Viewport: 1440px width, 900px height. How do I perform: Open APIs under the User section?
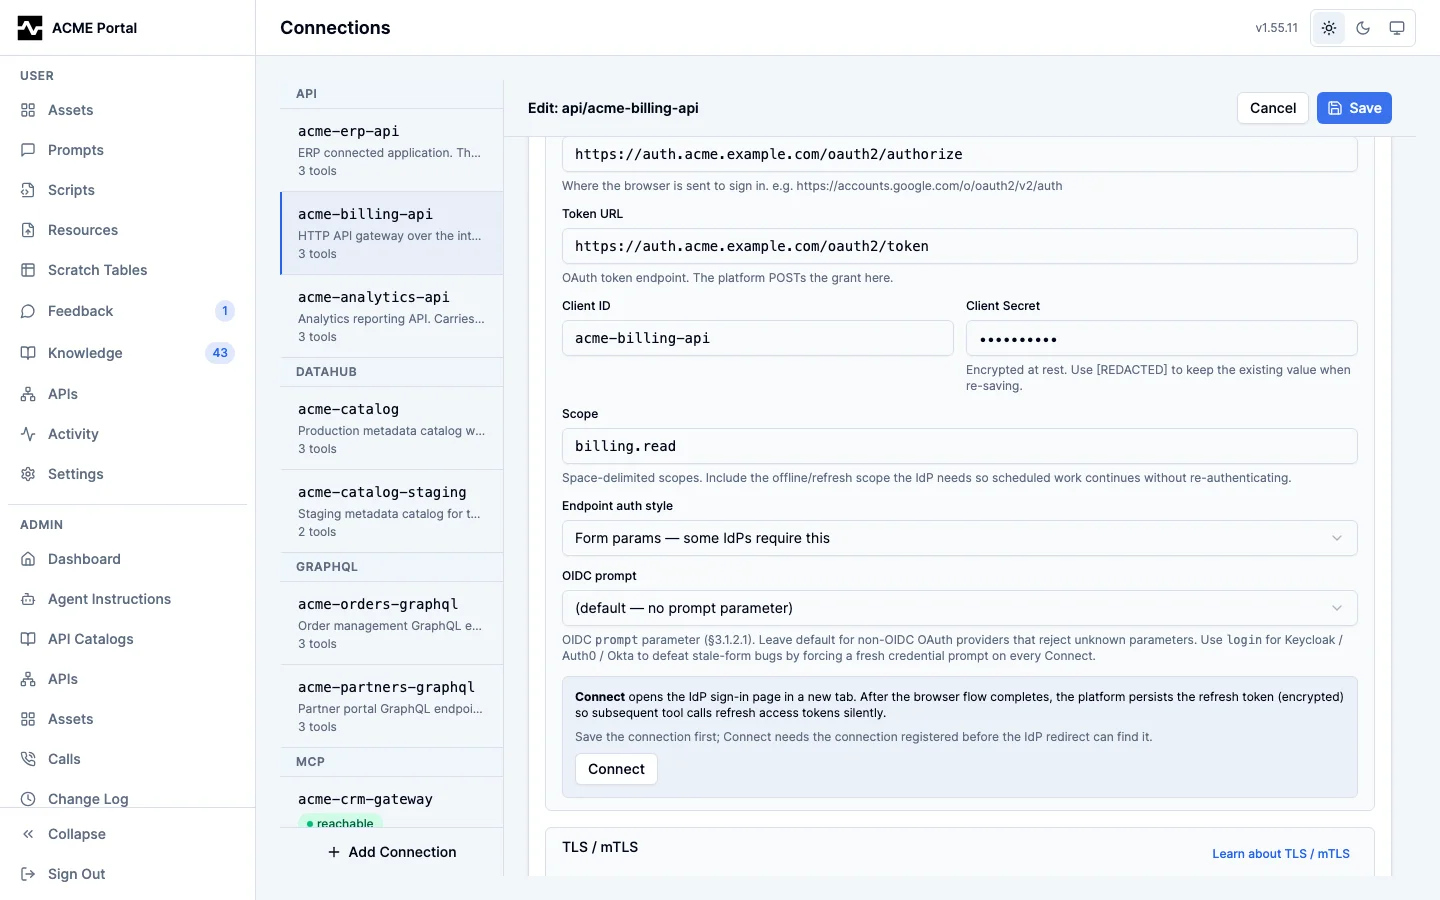(127, 394)
